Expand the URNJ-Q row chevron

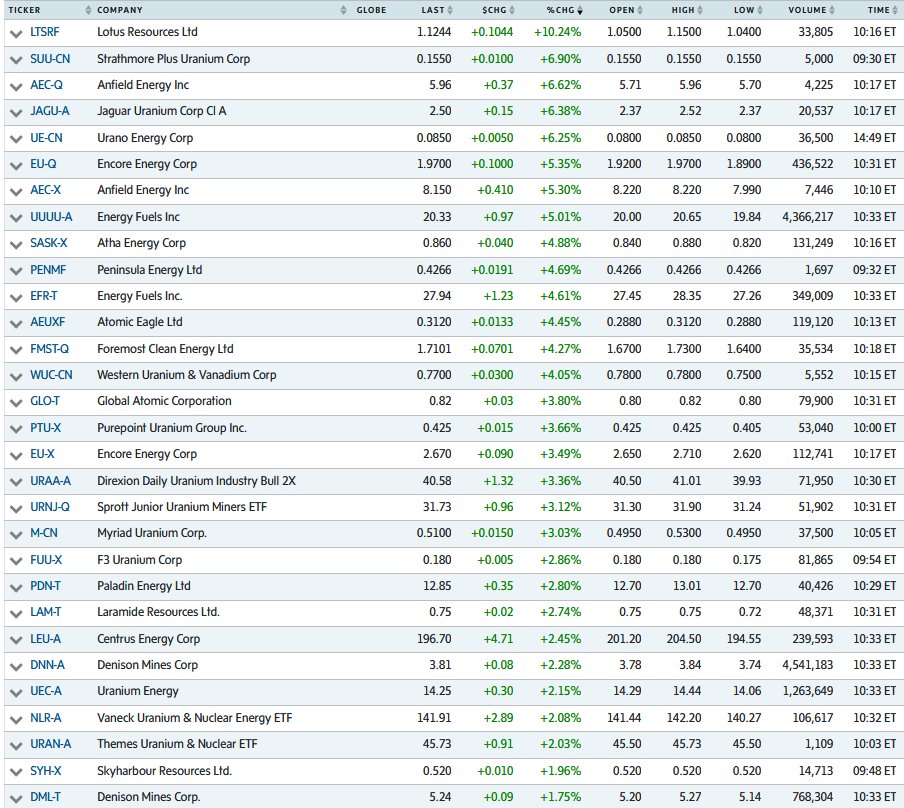coord(16,509)
